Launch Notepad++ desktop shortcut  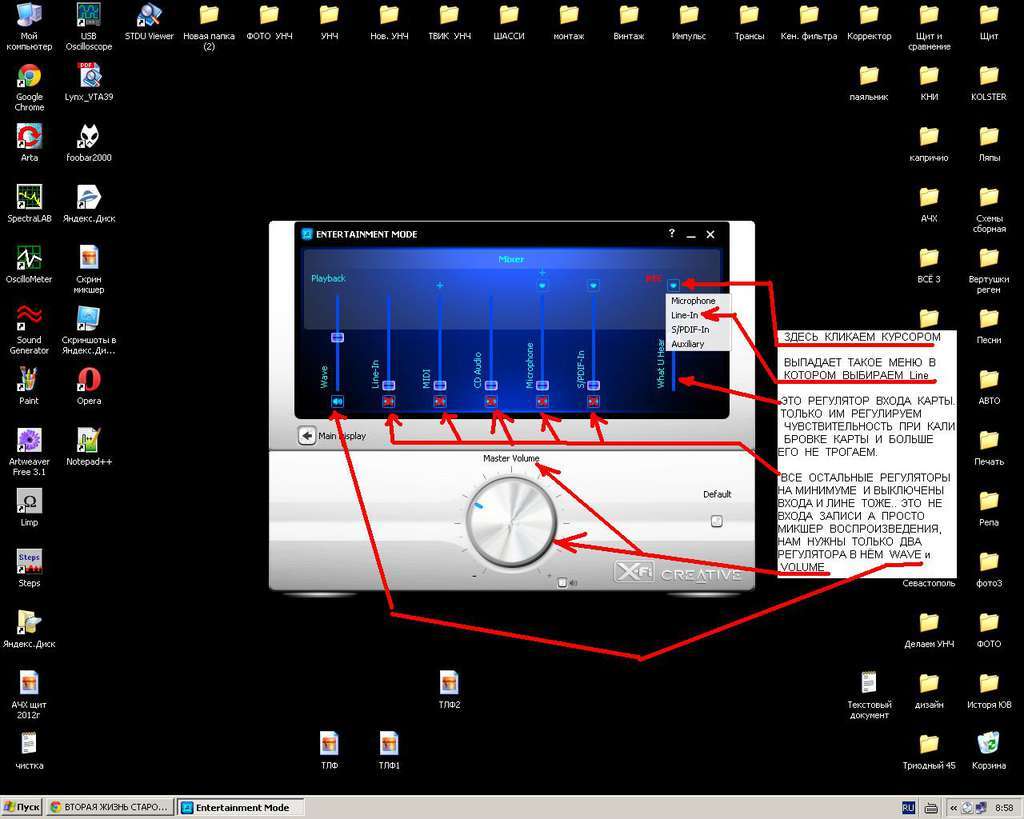point(88,447)
